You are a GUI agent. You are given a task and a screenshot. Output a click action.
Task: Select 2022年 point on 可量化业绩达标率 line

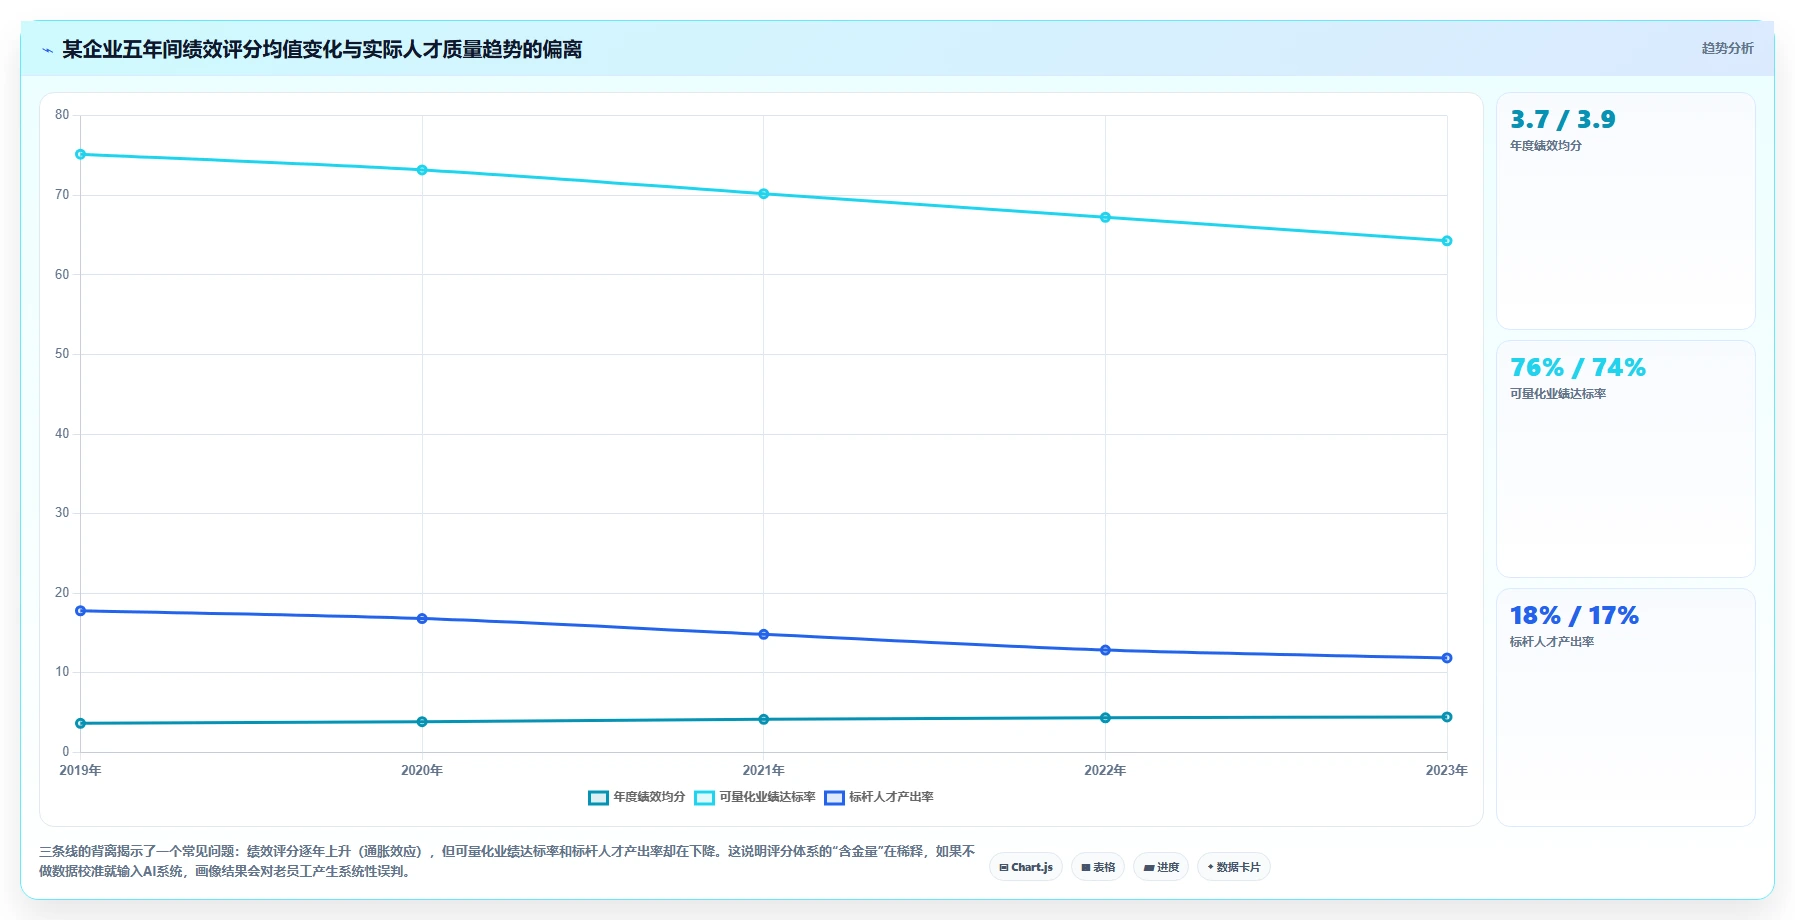point(1105,217)
